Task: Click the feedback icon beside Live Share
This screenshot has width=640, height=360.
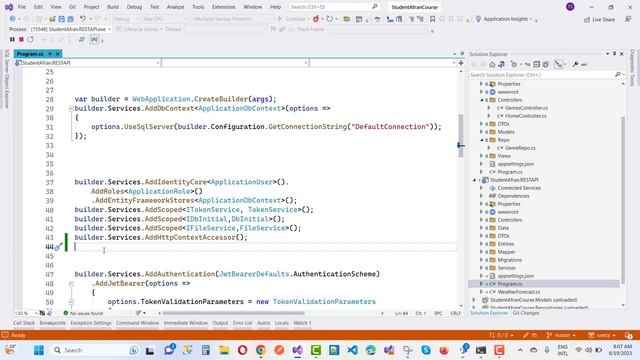Action: tap(628, 19)
